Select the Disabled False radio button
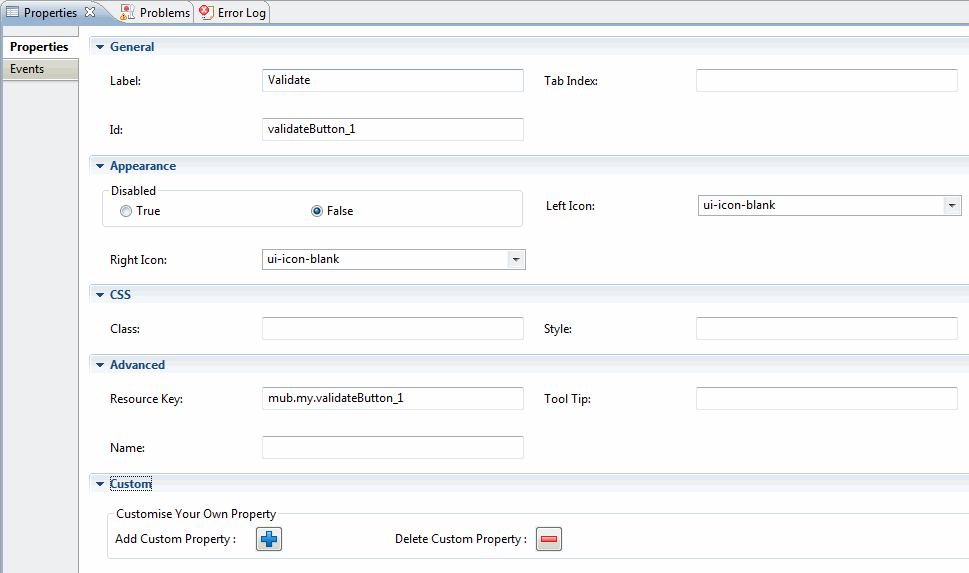969x573 pixels. click(317, 211)
